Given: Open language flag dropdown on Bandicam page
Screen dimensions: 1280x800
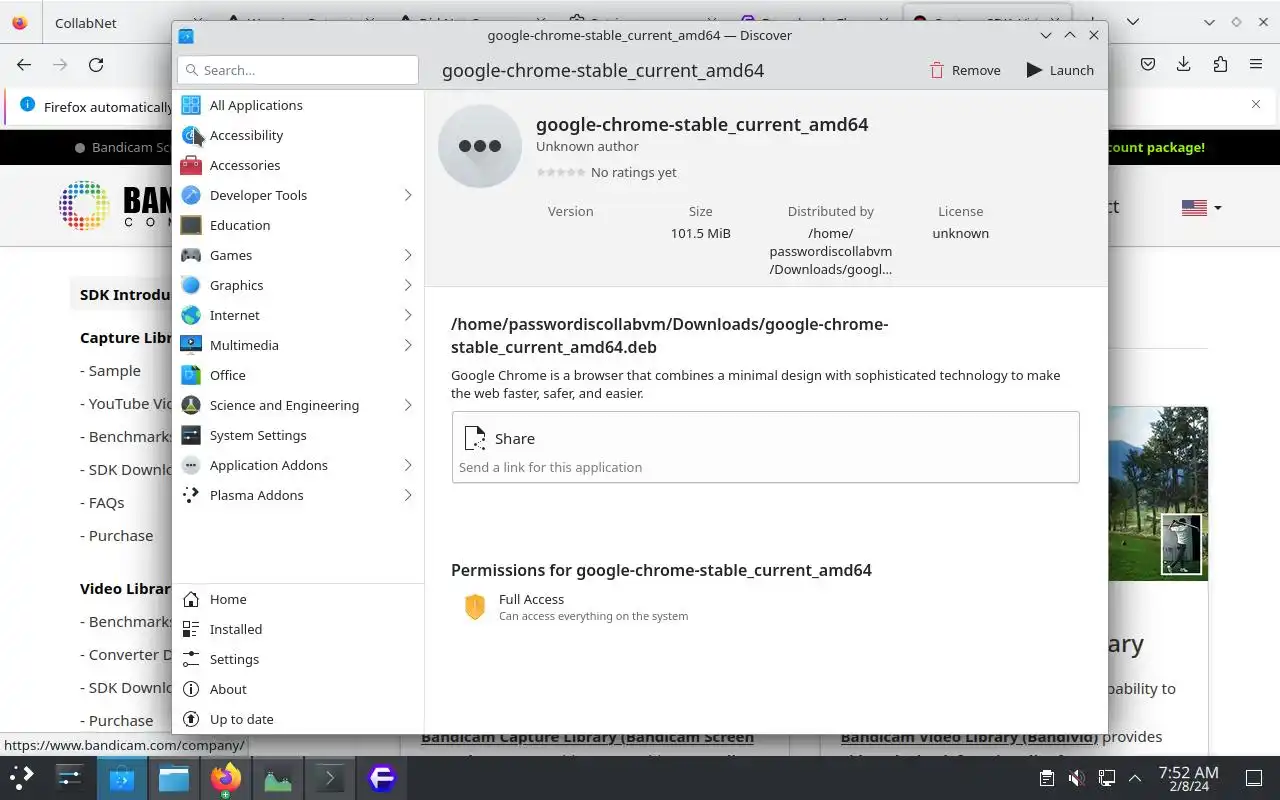Looking at the screenshot, I should (1201, 208).
